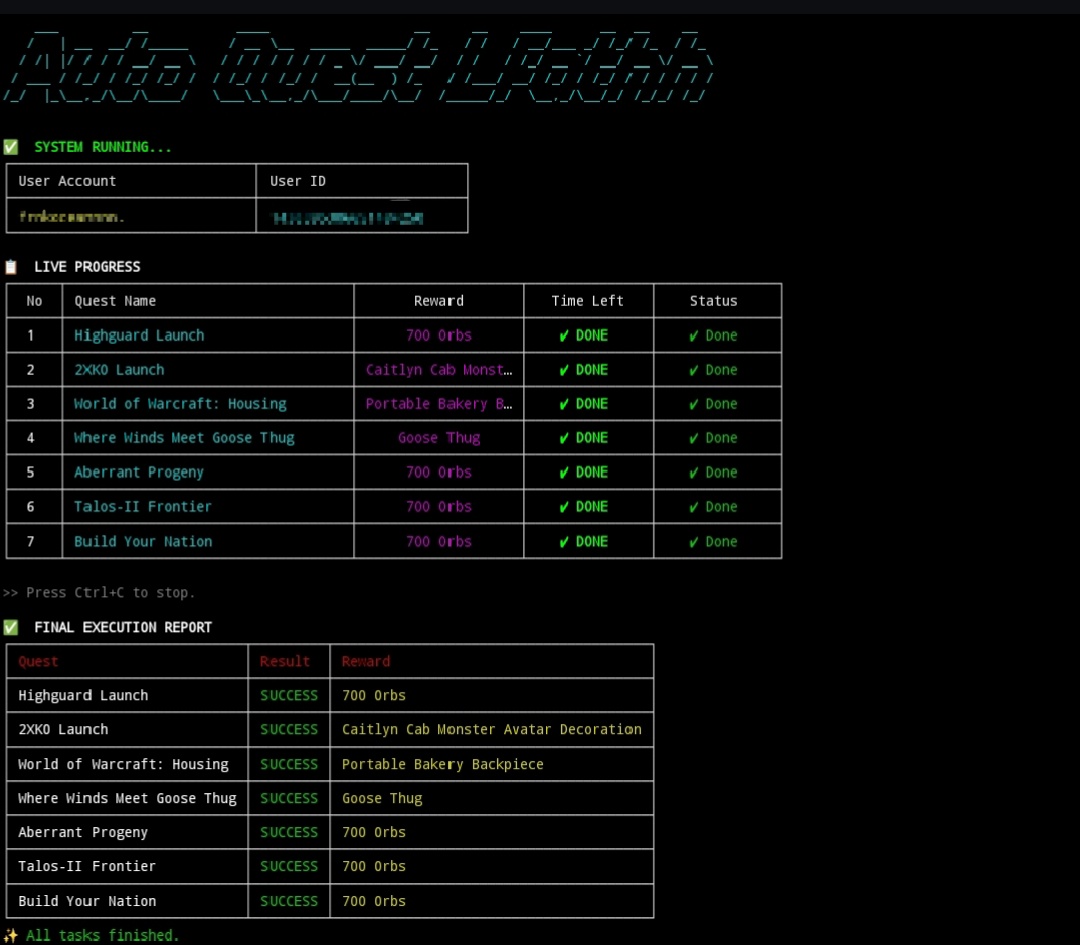1080x945 pixels.
Task: Click the SYSTEM RUNNING... status text
Action: tap(103, 147)
